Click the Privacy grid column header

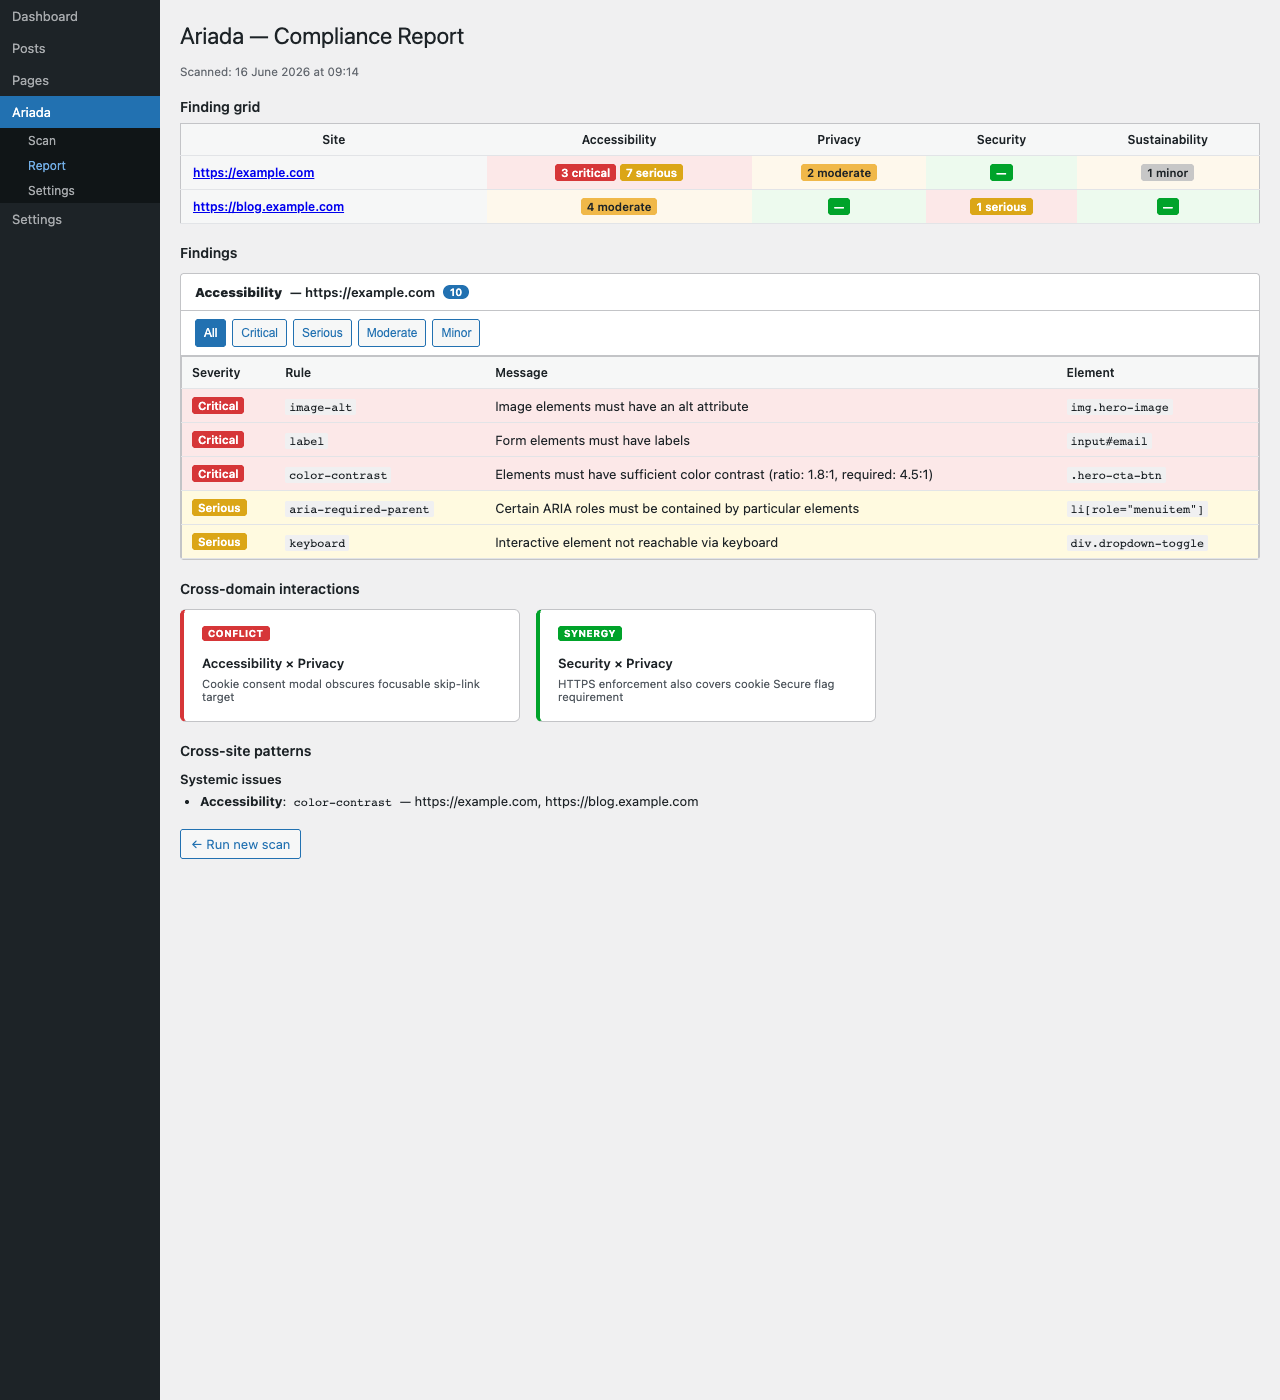point(839,140)
